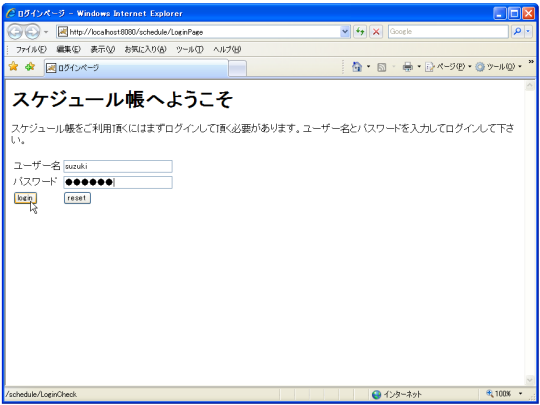The width and height of the screenshot is (540, 405).
Task: Click the vertical scrollbar down arrow
Action: point(530,380)
